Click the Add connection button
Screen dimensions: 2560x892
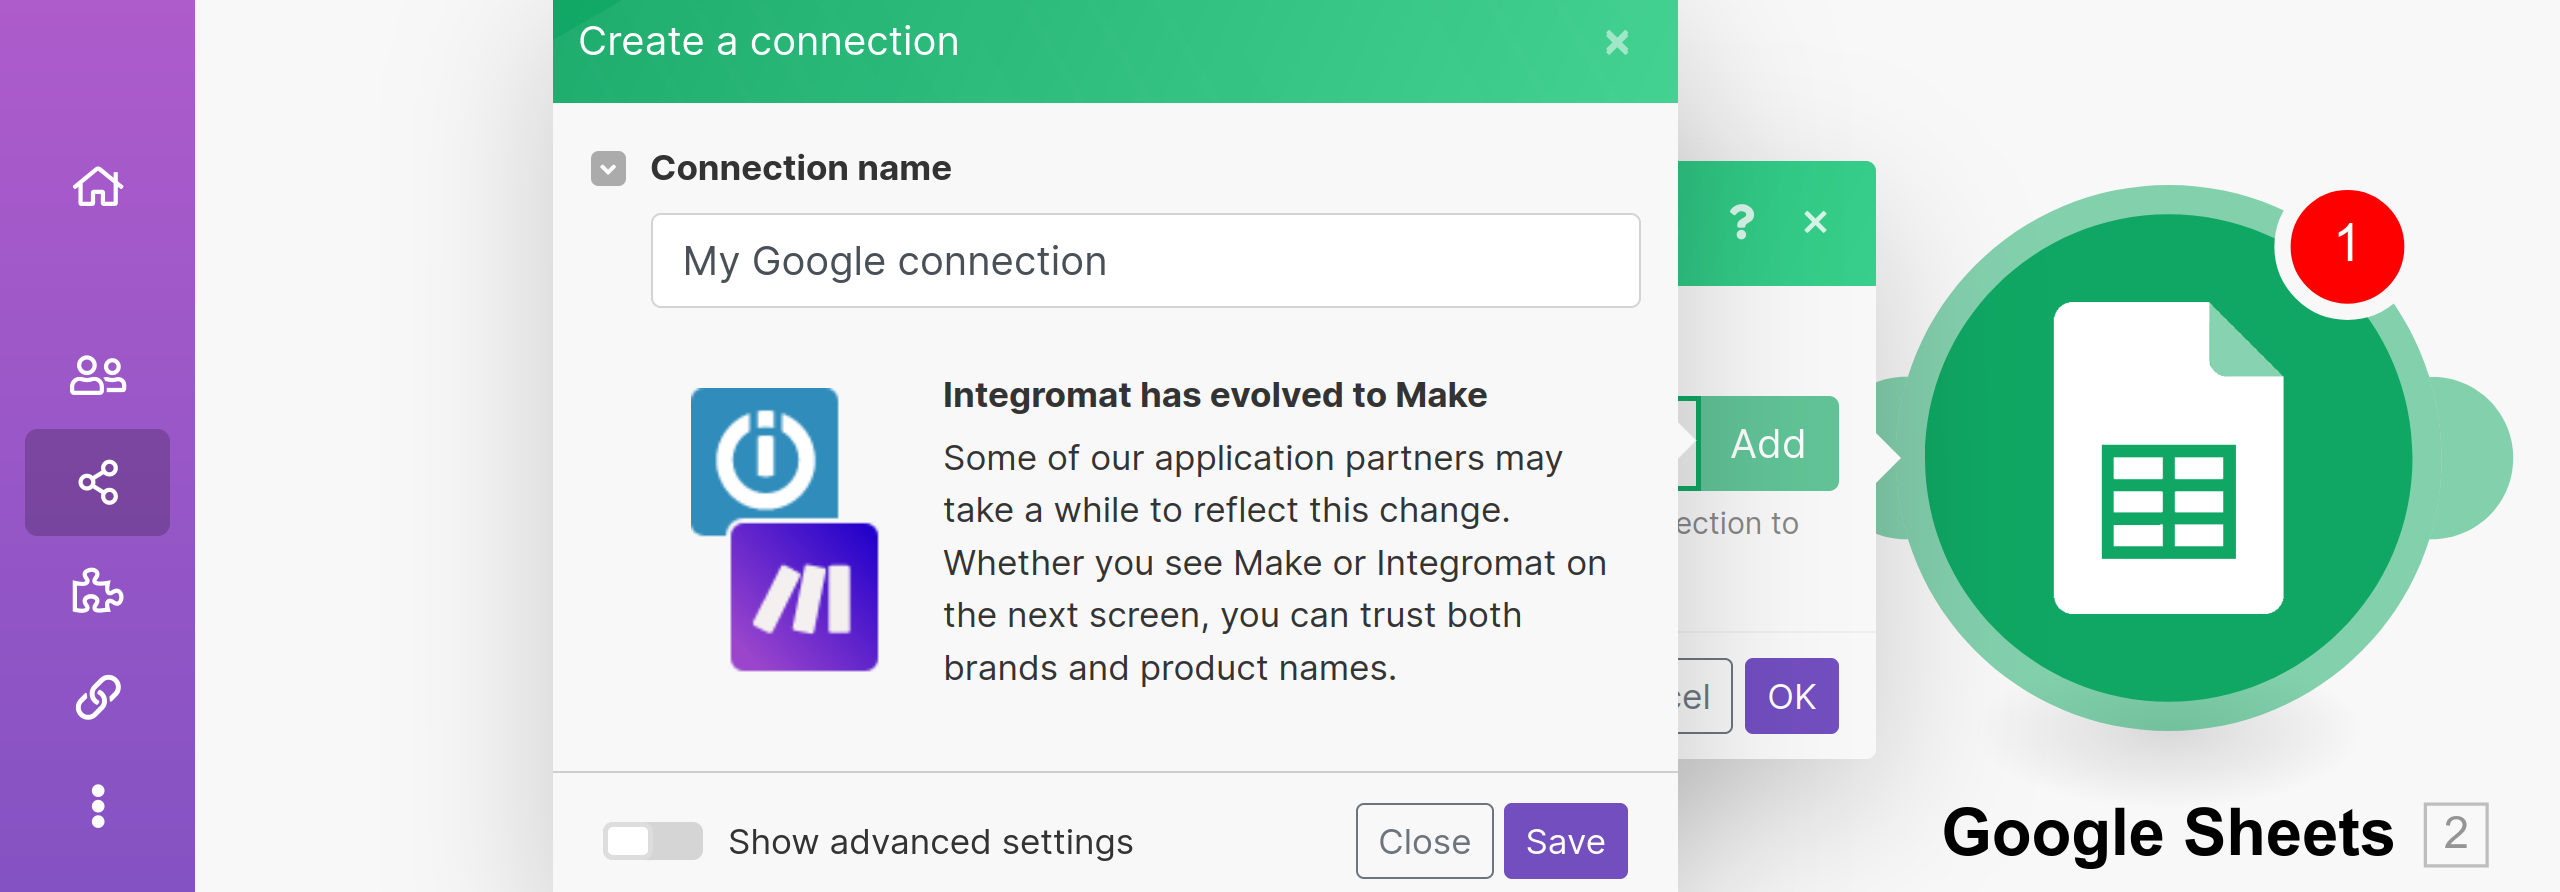[1768, 443]
